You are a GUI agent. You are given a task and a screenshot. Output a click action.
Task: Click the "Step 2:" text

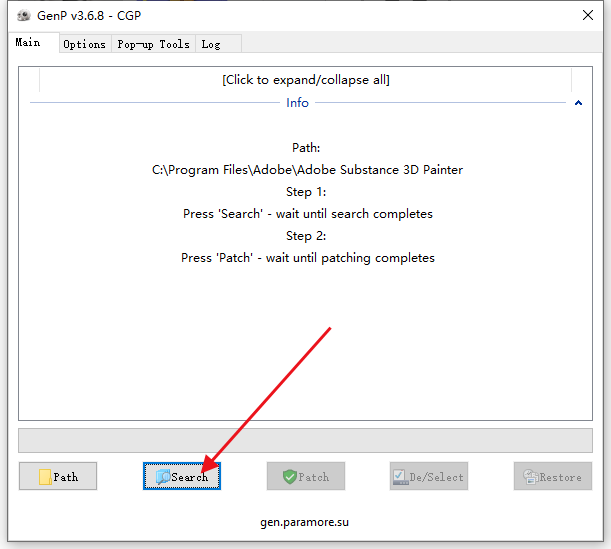[x=306, y=236]
